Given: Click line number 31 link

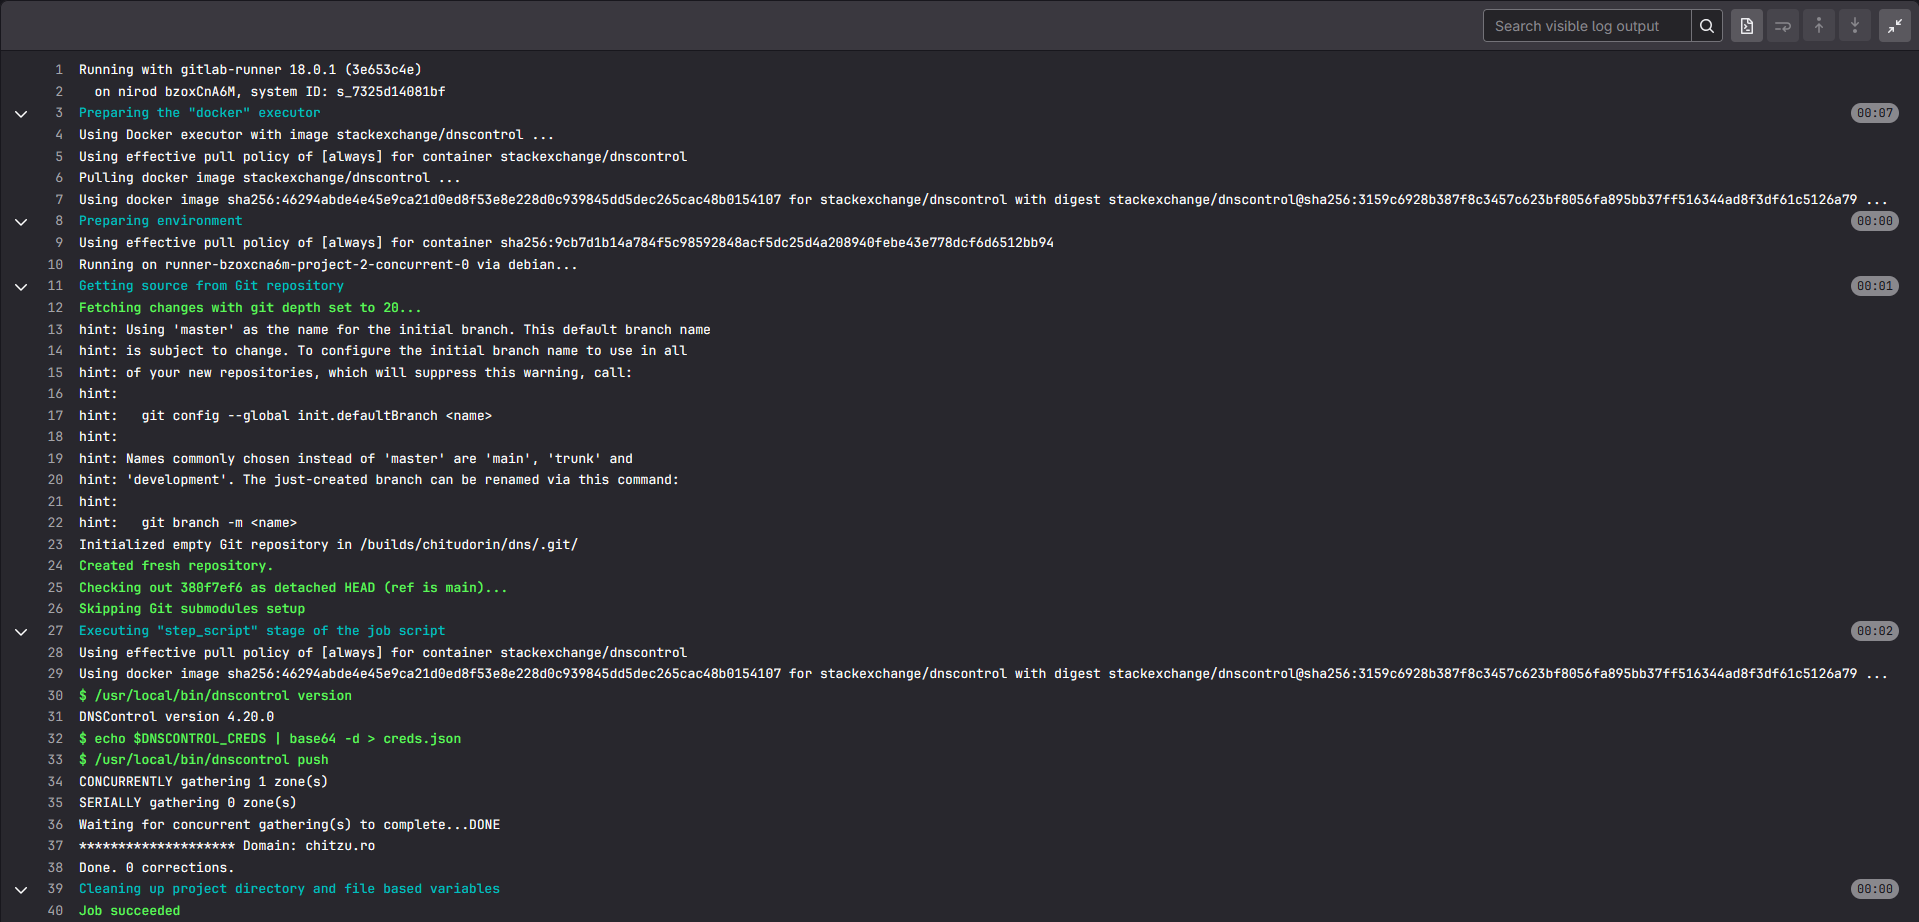Looking at the screenshot, I should click(55, 717).
